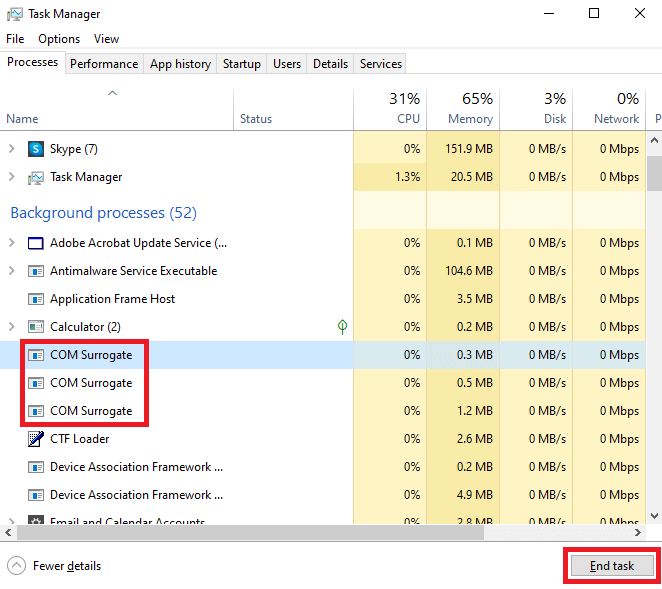Click icon of COM Surrogate using 0.3 MB
This screenshot has height=589, width=662.
[x=35, y=355]
